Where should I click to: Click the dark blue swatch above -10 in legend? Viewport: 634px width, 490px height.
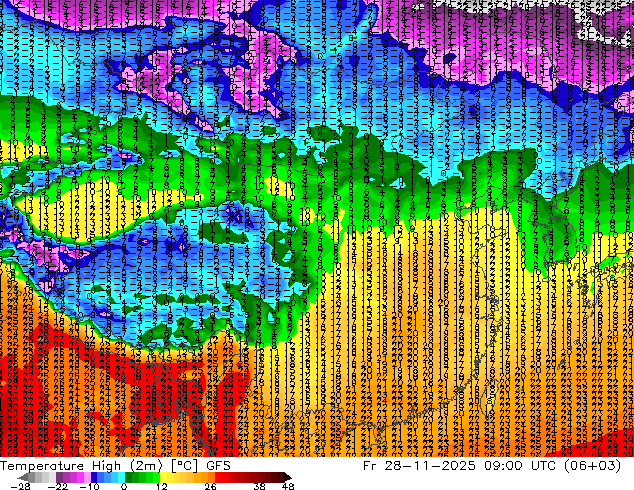(x=94, y=477)
